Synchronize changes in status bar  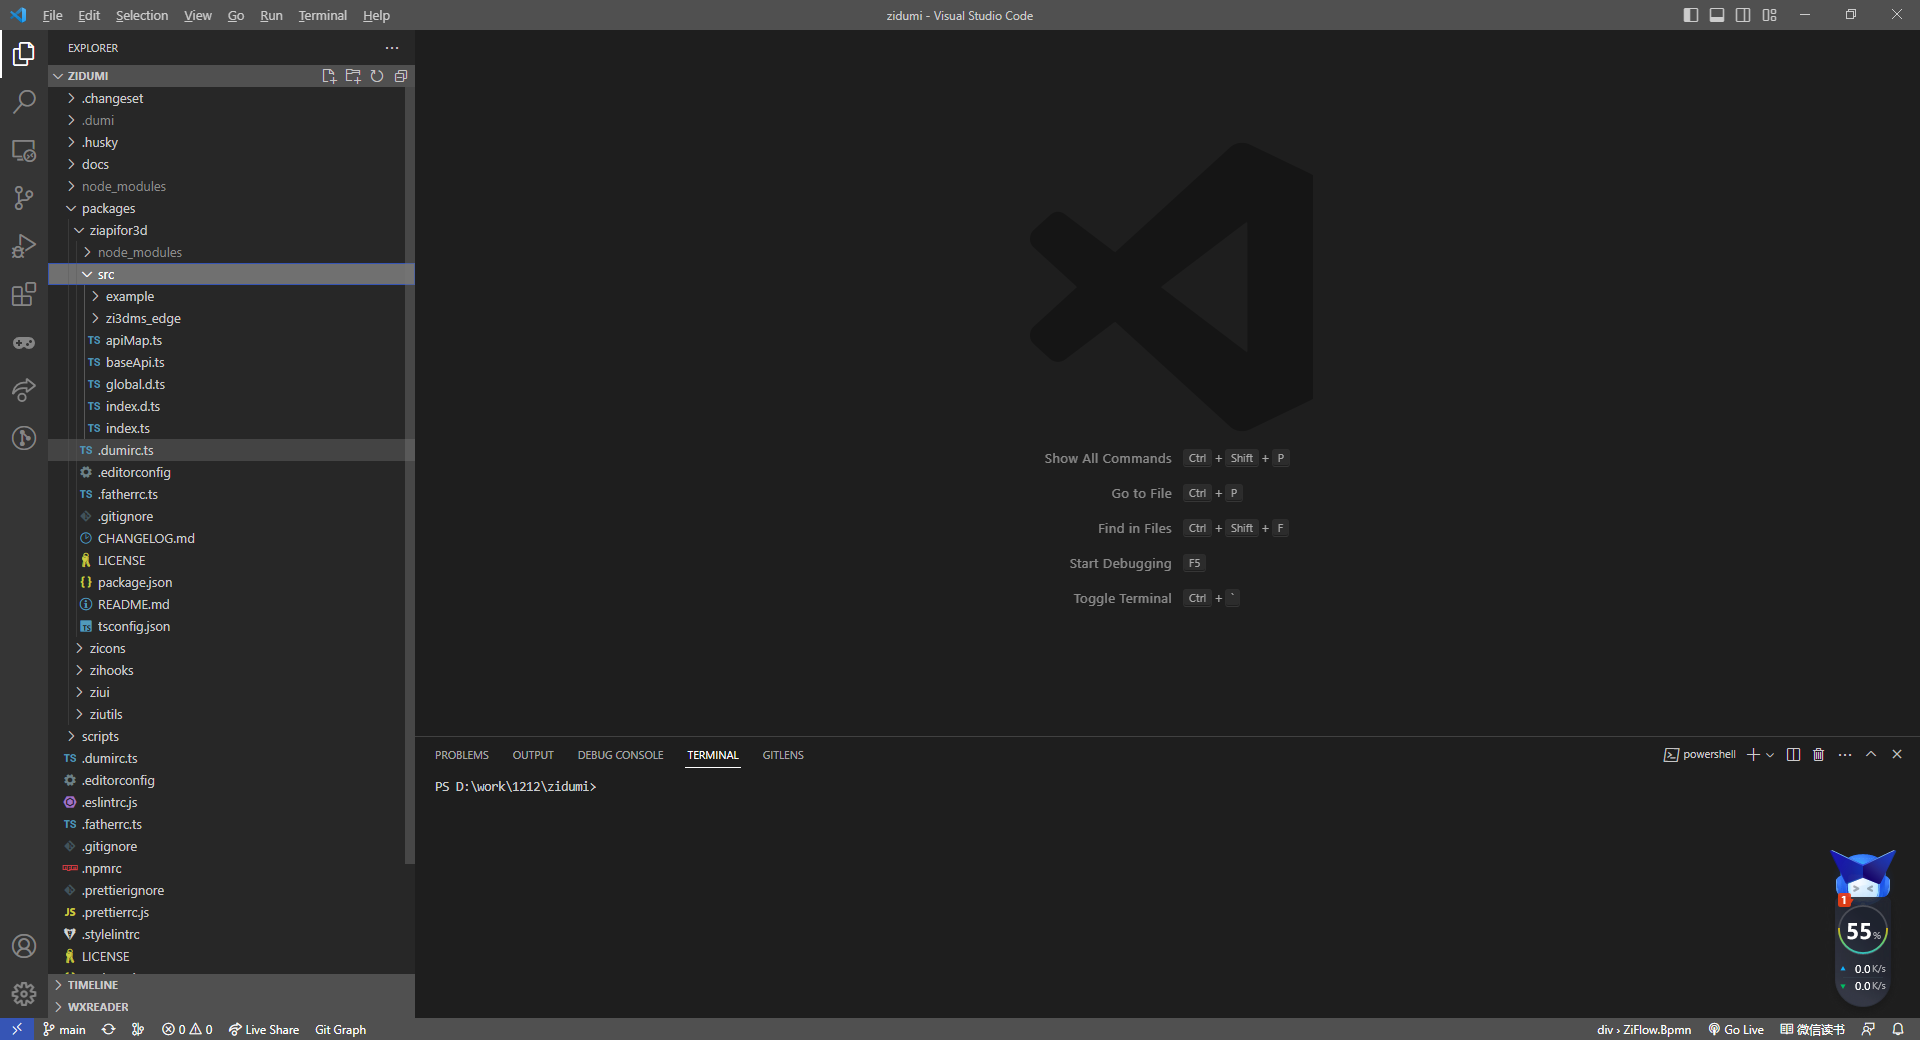[108, 1029]
